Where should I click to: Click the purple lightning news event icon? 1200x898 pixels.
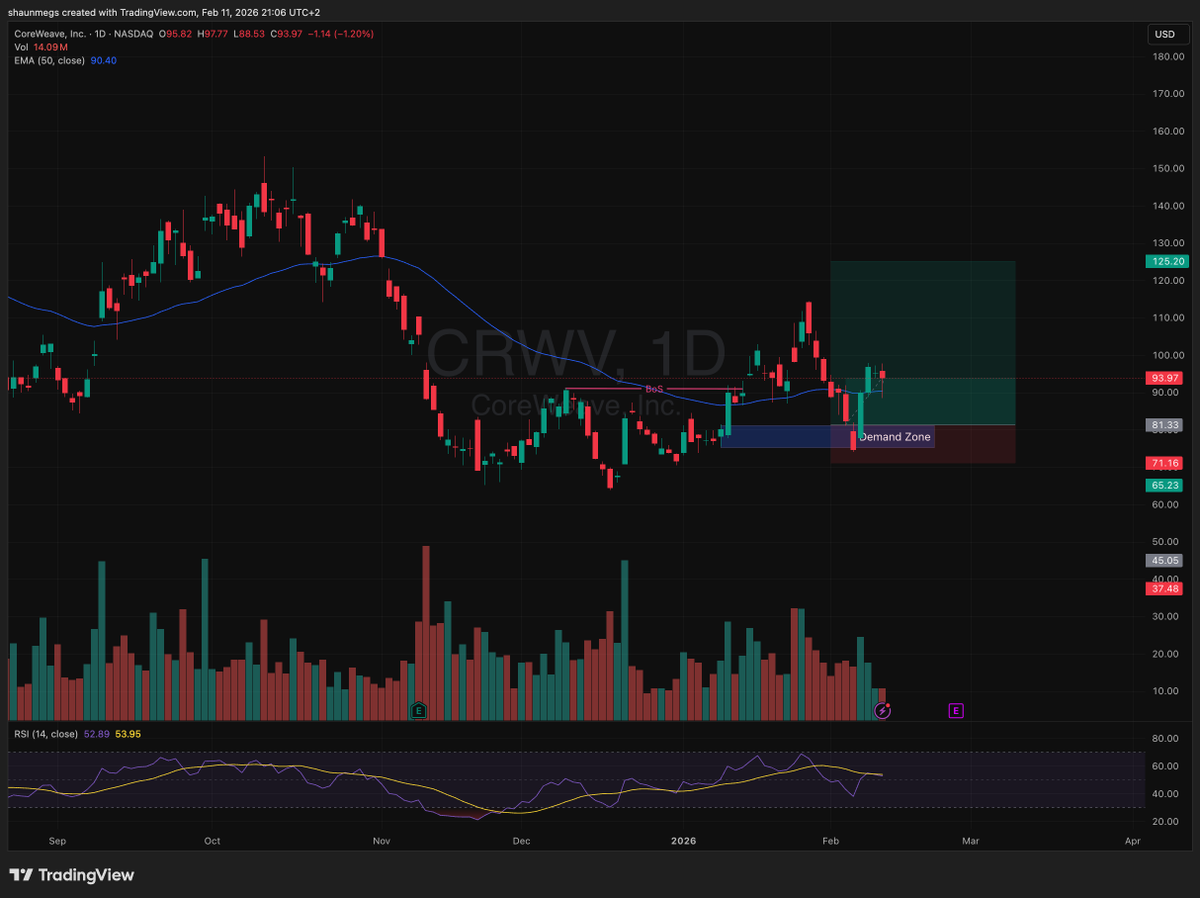883,710
